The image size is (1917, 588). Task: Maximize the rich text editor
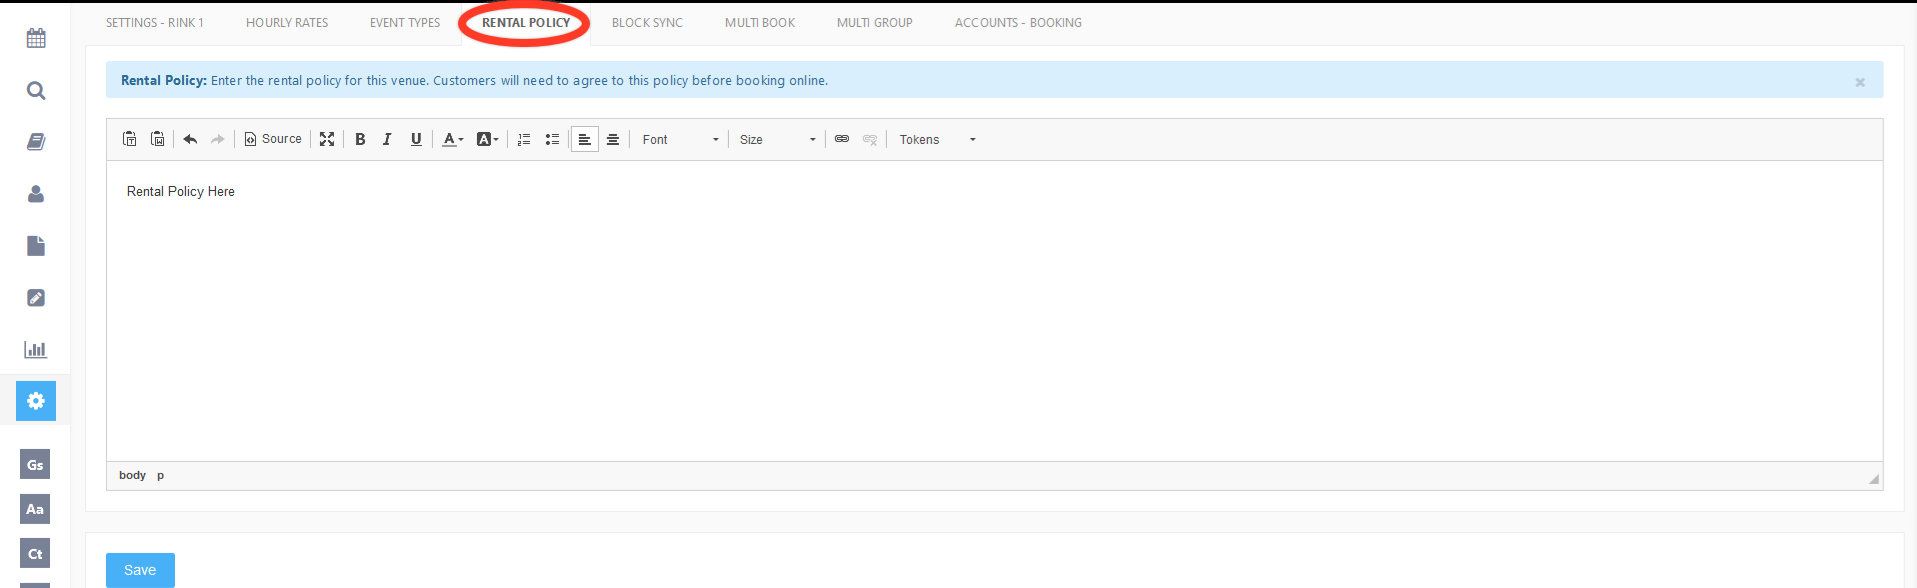pos(327,139)
